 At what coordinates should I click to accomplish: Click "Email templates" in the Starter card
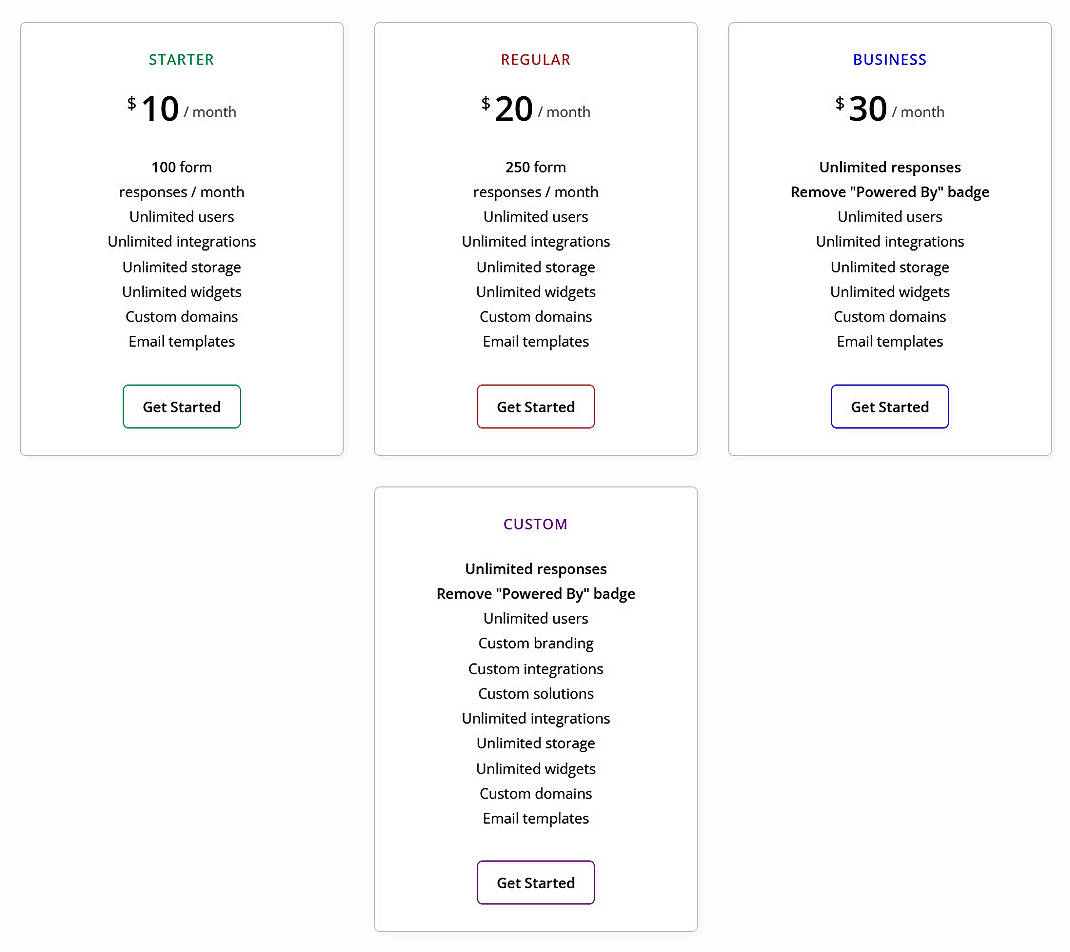pyautogui.click(x=181, y=341)
